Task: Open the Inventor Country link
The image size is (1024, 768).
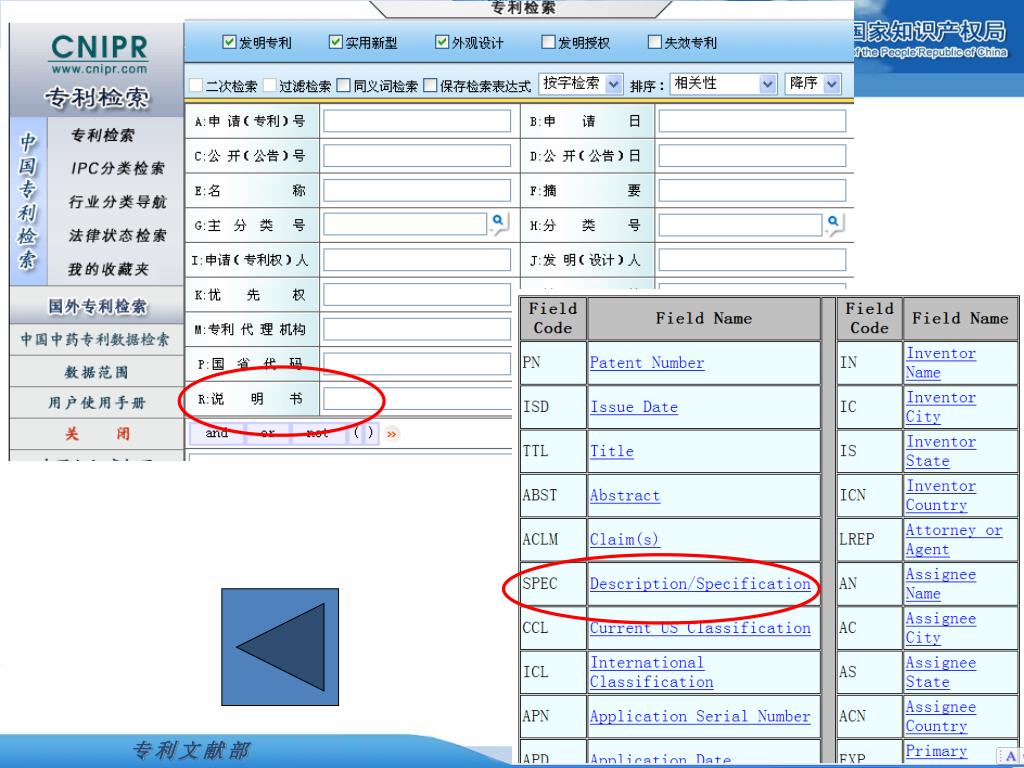Action: coord(940,496)
